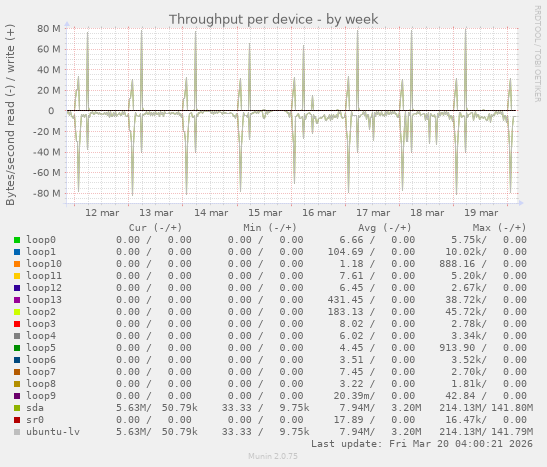547x467 pixels.
Task: Click the loop1 legend label
Action: [41, 251]
